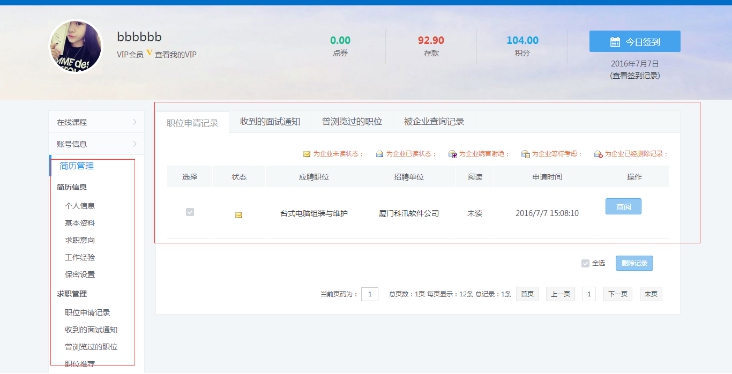
Task: Click the date 2016年7月7日 below sign-in
Action: (635, 64)
